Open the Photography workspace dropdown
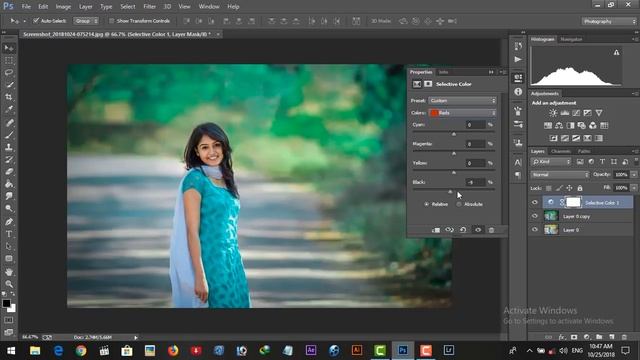The height and width of the screenshot is (360, 640). click(609, 21)
